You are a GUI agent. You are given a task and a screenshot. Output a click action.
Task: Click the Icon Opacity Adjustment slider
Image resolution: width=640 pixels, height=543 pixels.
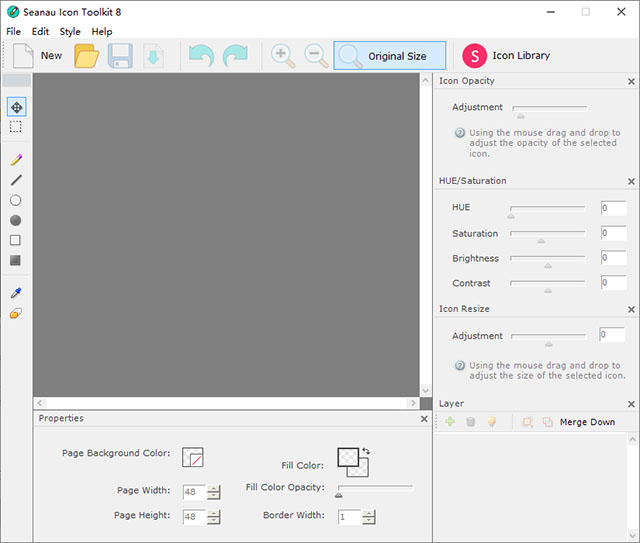tap(550, 111)
